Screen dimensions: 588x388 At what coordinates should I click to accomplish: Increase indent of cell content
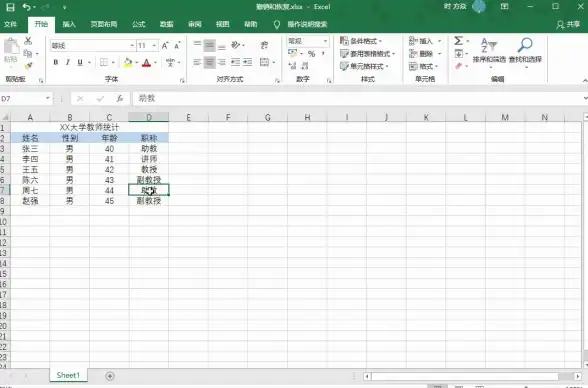248,62
